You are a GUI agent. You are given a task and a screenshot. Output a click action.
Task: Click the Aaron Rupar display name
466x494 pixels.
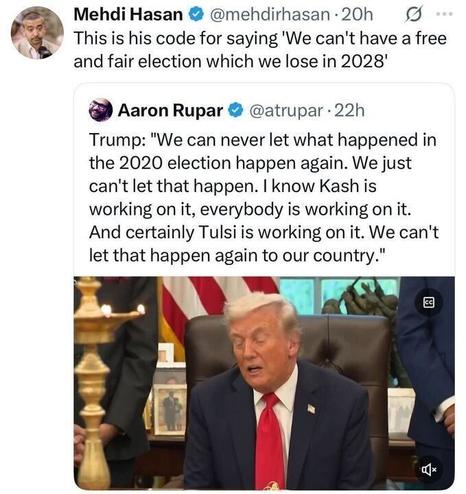(x=170, y=110)
